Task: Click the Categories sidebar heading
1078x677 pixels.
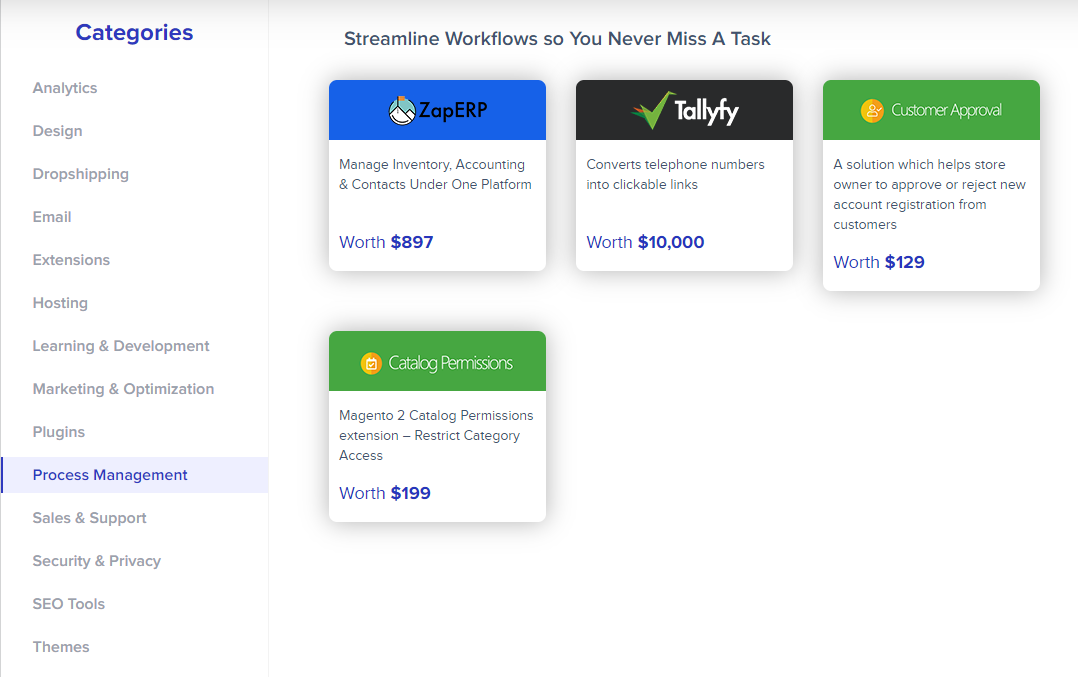Action: coord(134,32)
